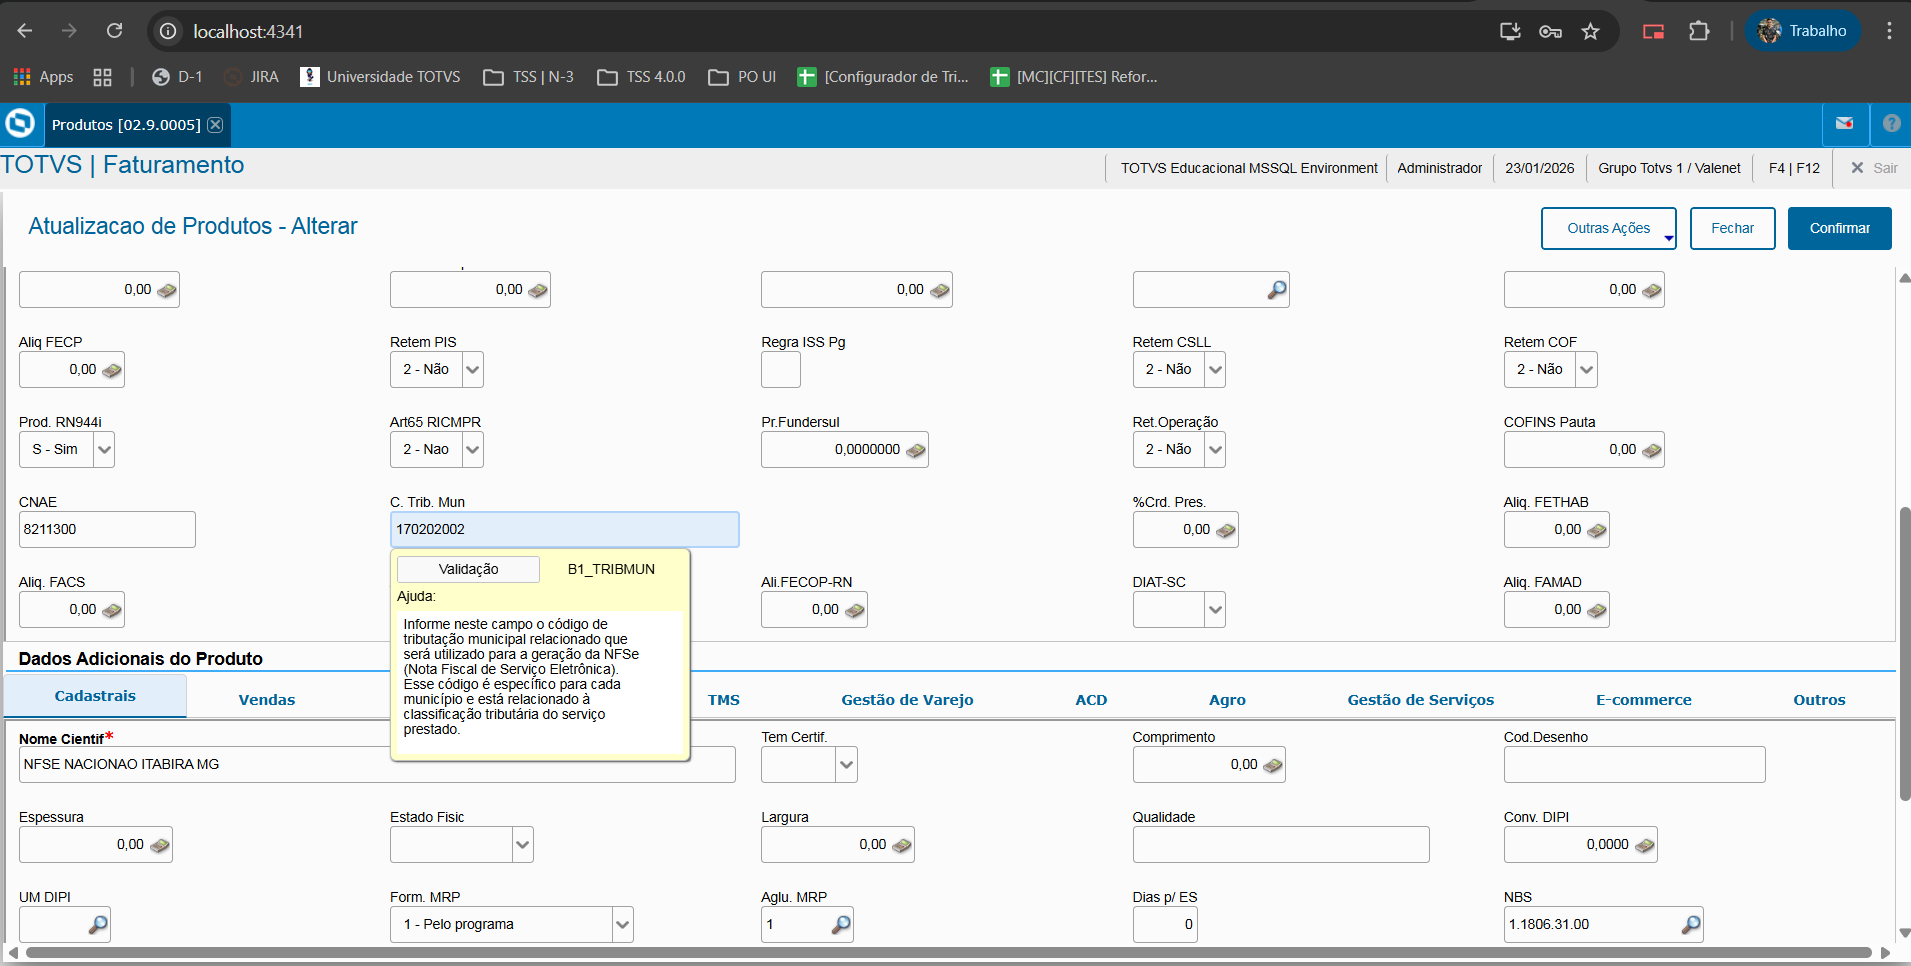Click the F4 | F12 shortcut label
Screen dimensions: 1911x966
pyautogui.click(x=1794, y=168)
